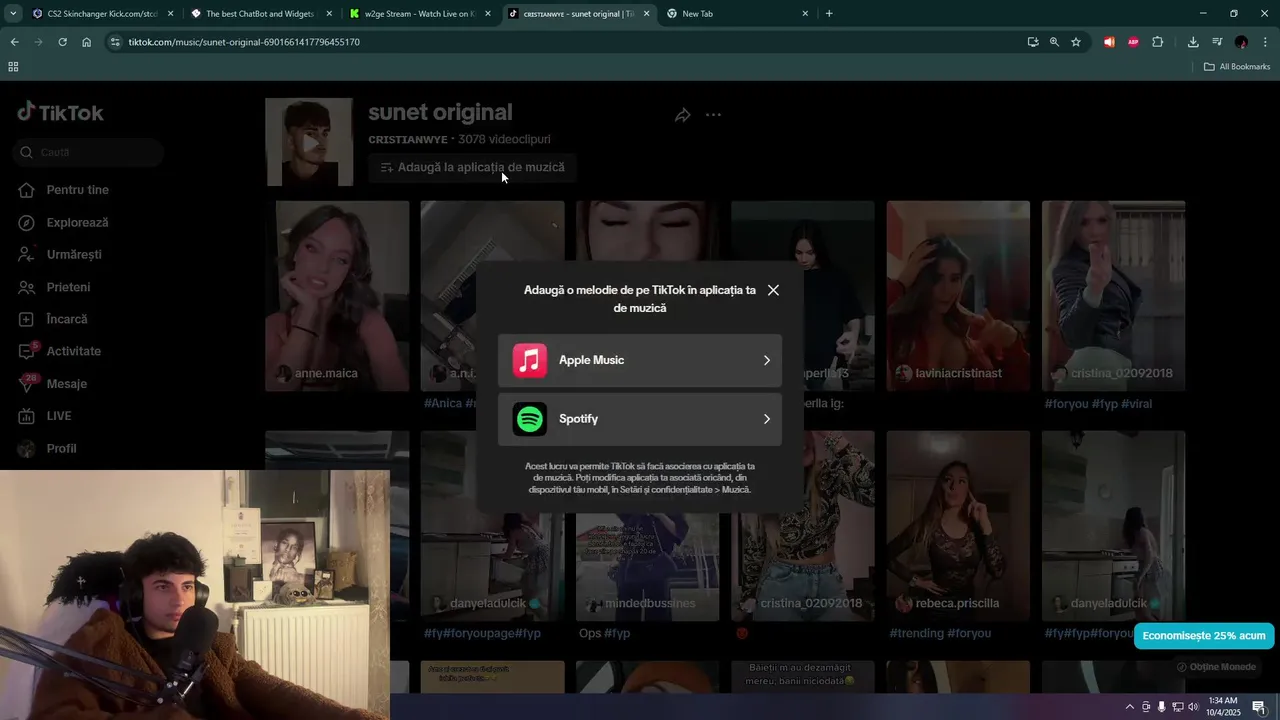Open the Adblock Plus extension

pos(1133,42)
